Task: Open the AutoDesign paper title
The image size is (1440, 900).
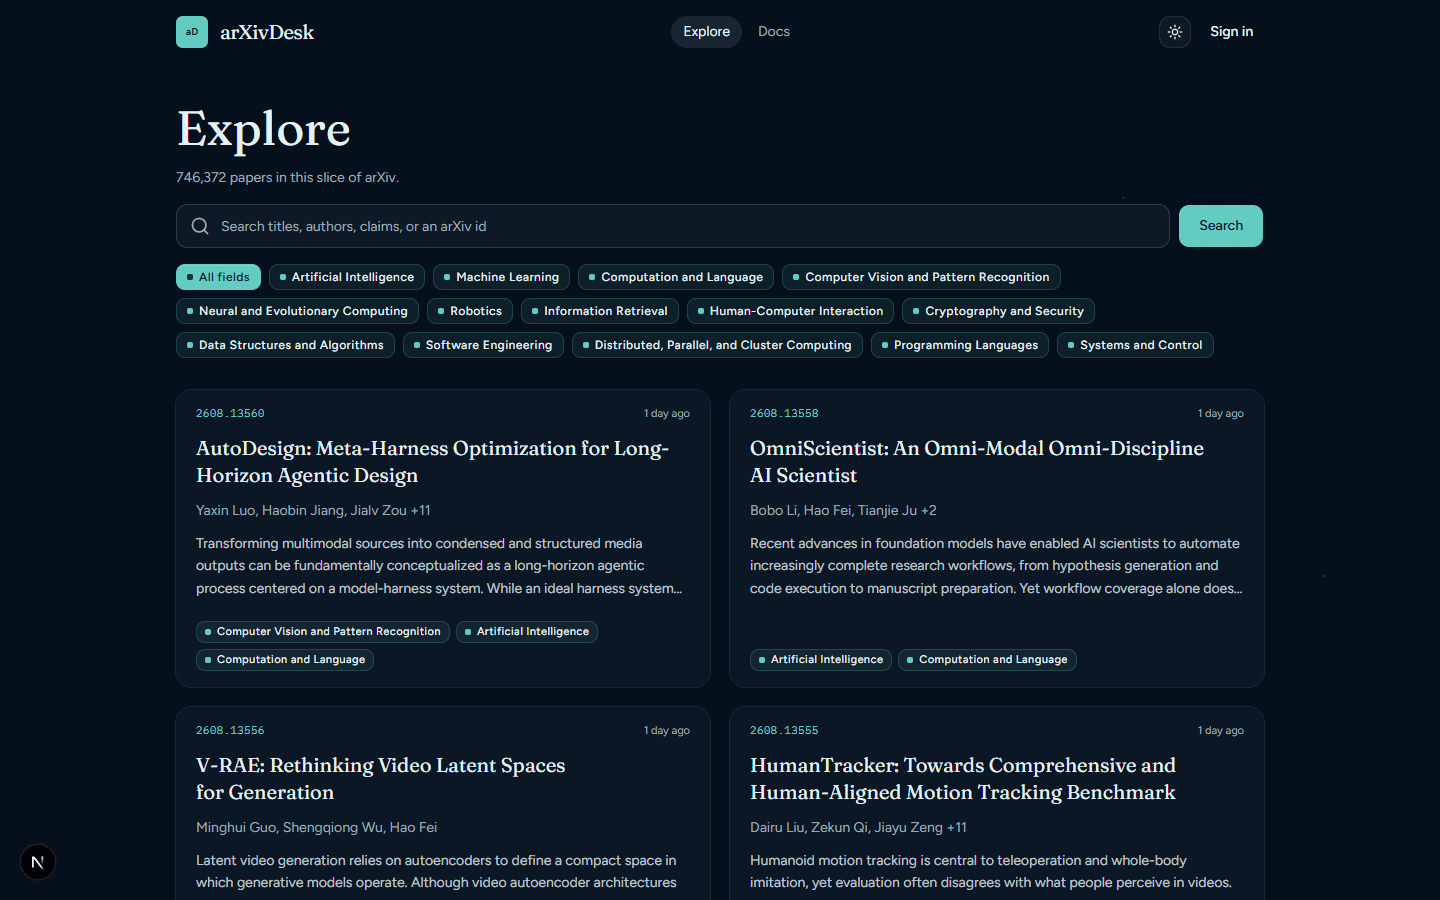Action: click(x=433, y=462)
